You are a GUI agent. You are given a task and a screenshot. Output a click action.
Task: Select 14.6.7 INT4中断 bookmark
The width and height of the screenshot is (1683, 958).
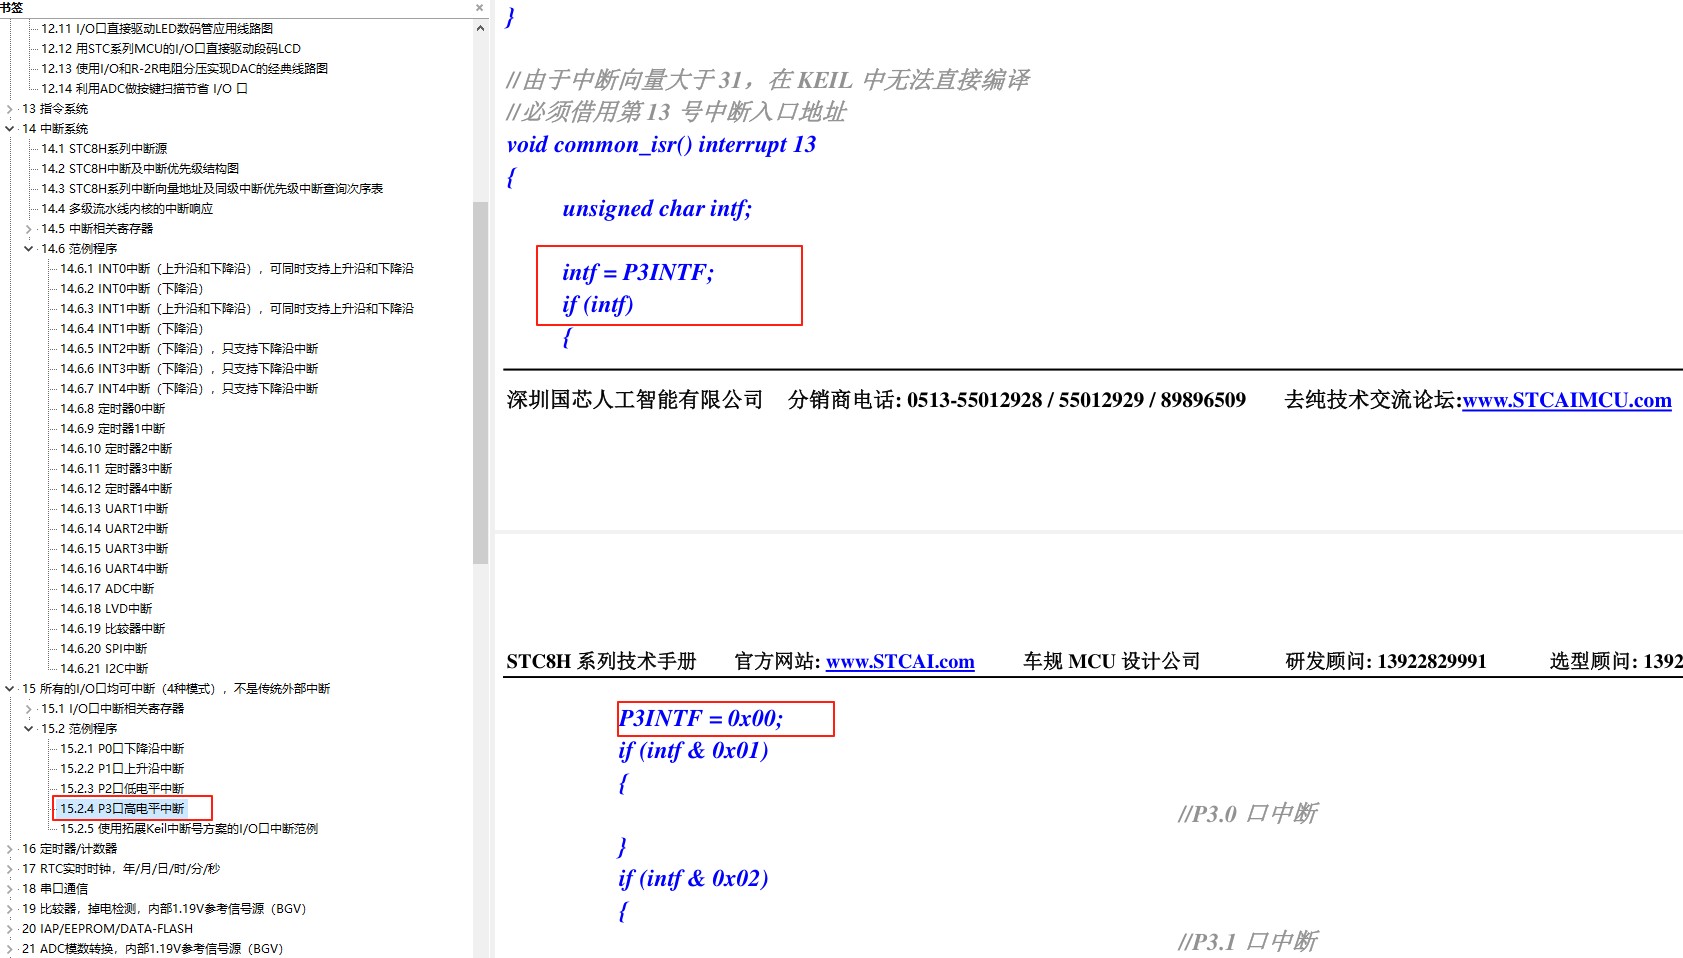click(x=189, y=389)
